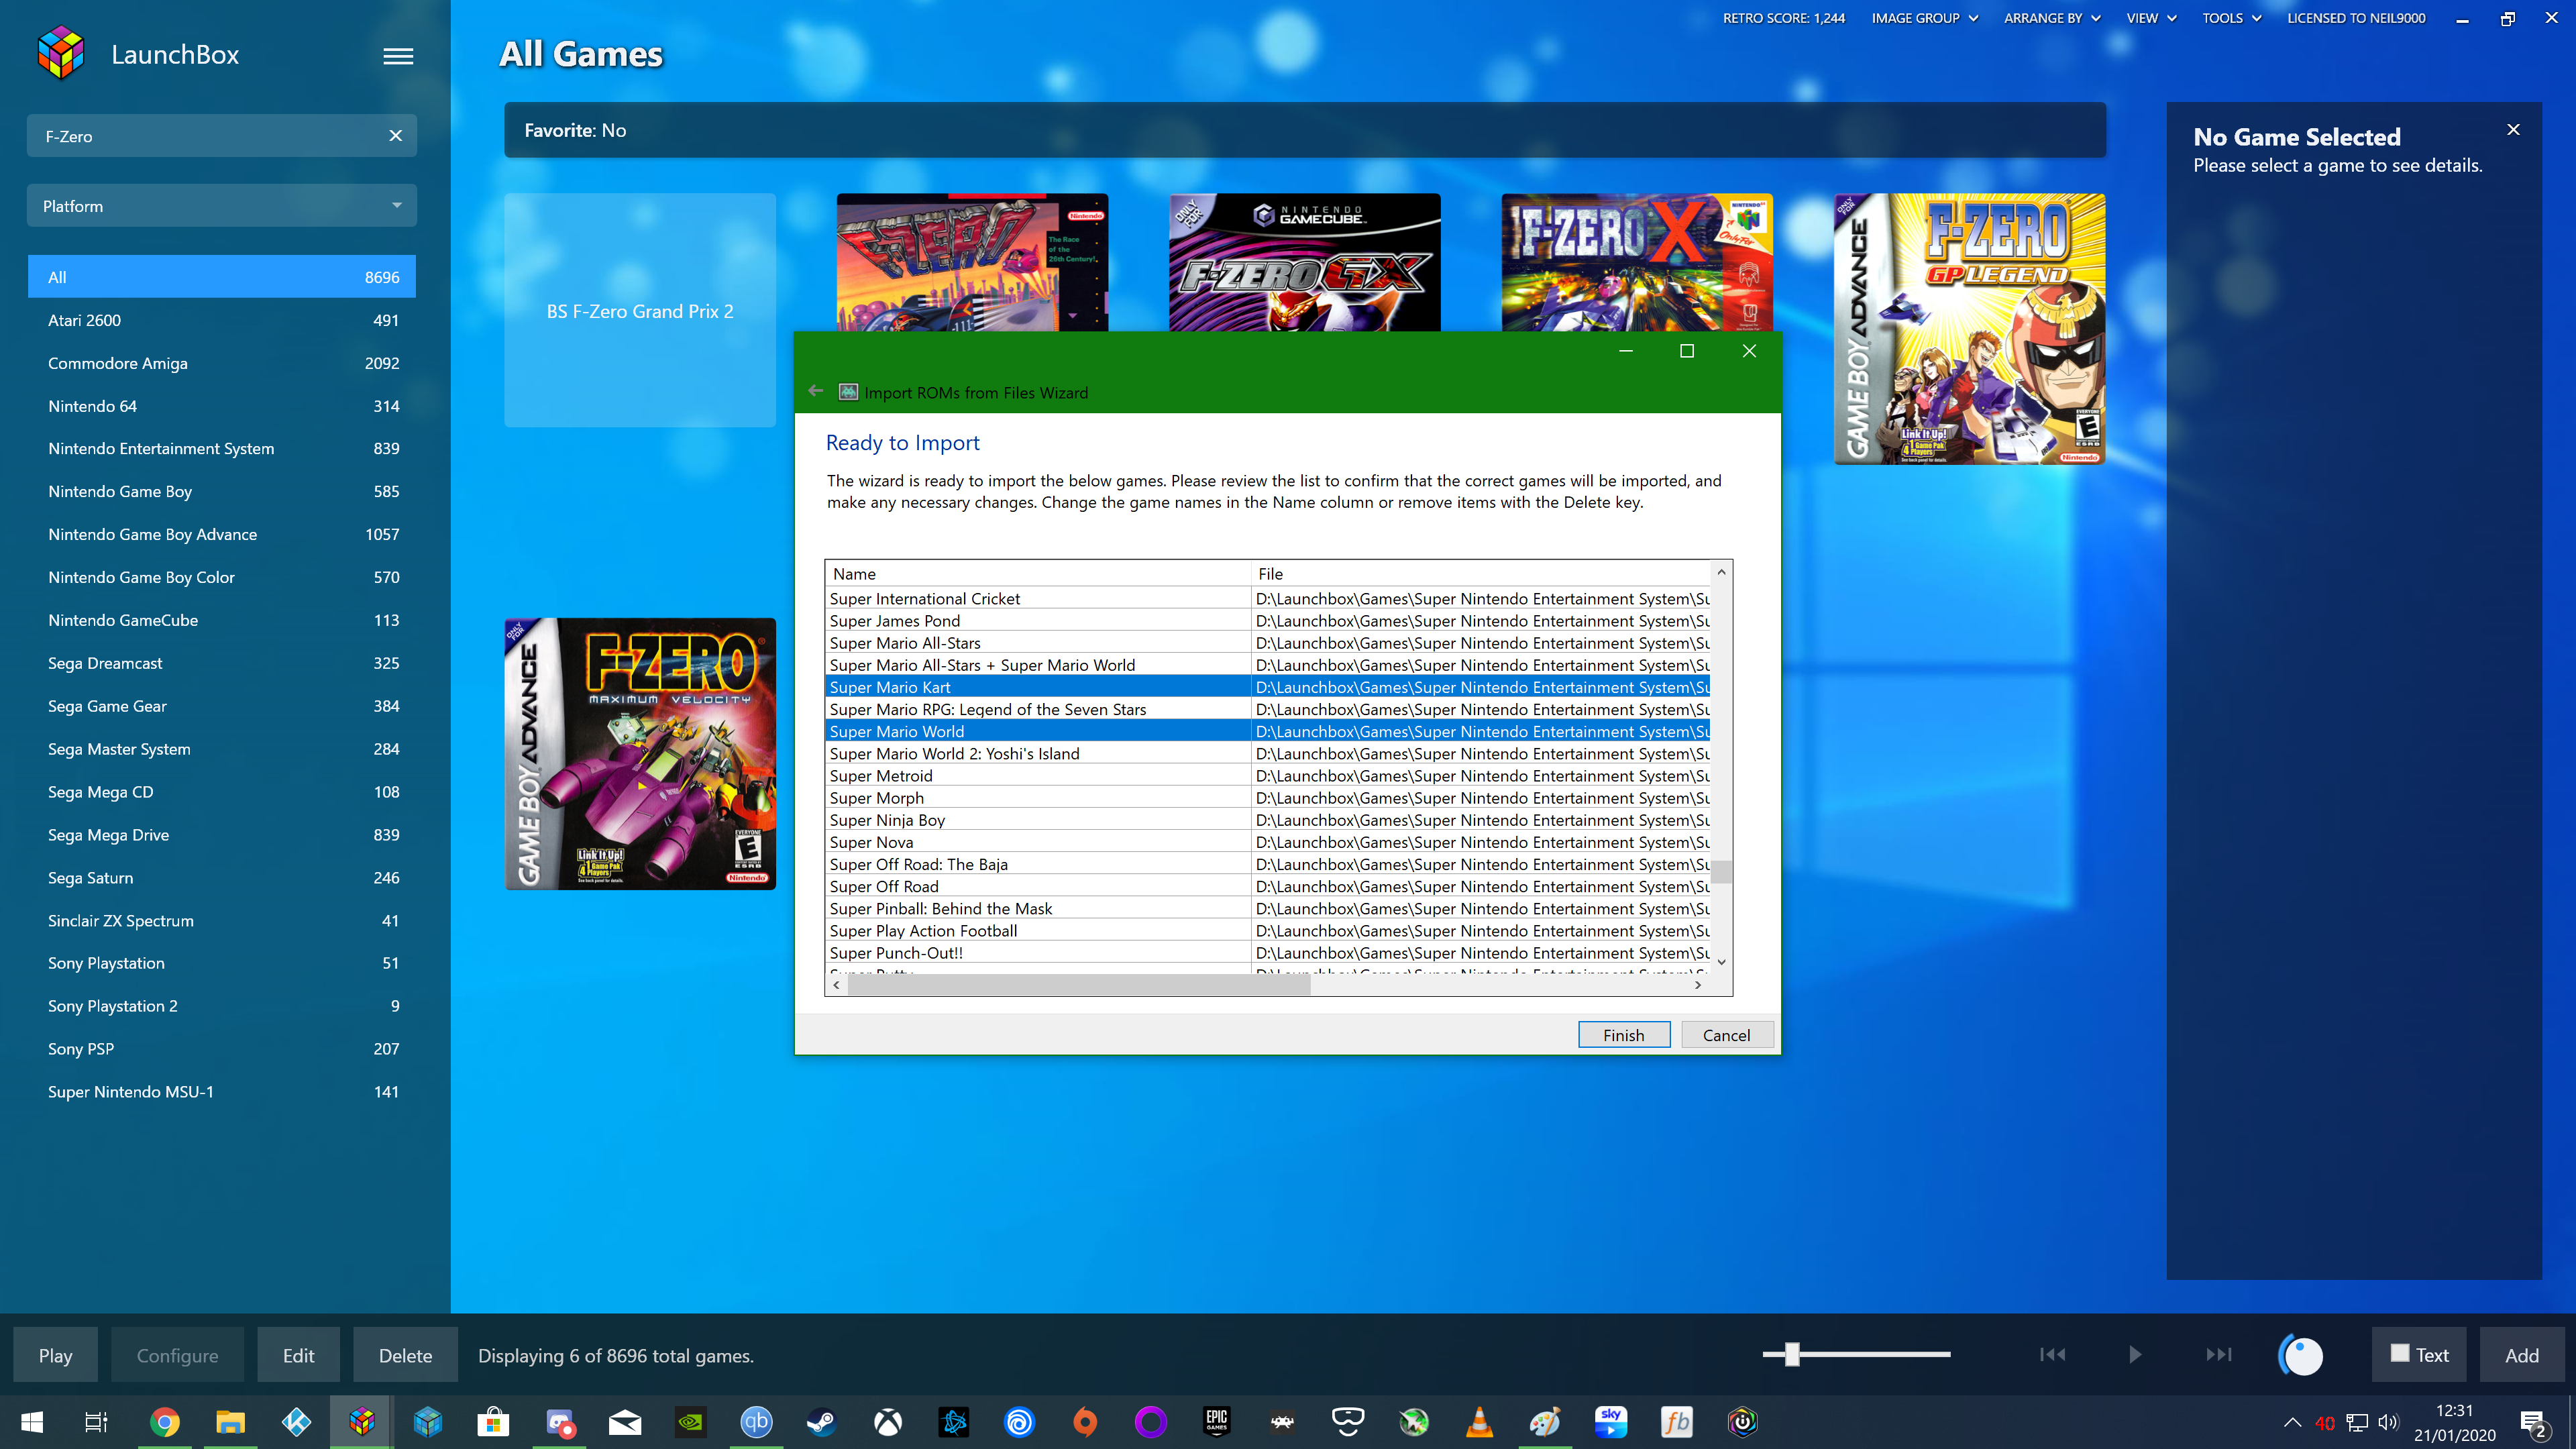The height and width of the screenshot is (1449, 2576).
Task: Play the background music
Action: pos(2135,1354)
